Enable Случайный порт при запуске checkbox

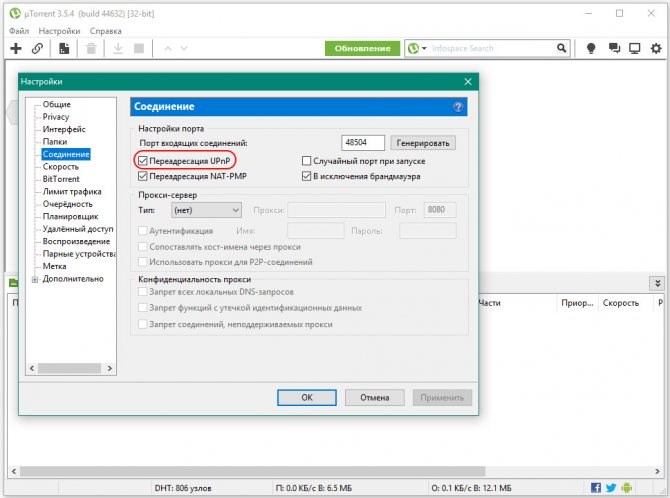pyautogui.click(x=306, y=161)
